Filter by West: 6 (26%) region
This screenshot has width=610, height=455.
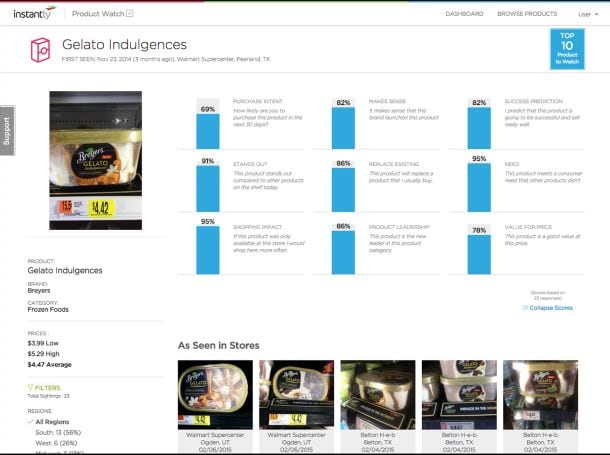(x=56, y=443)
